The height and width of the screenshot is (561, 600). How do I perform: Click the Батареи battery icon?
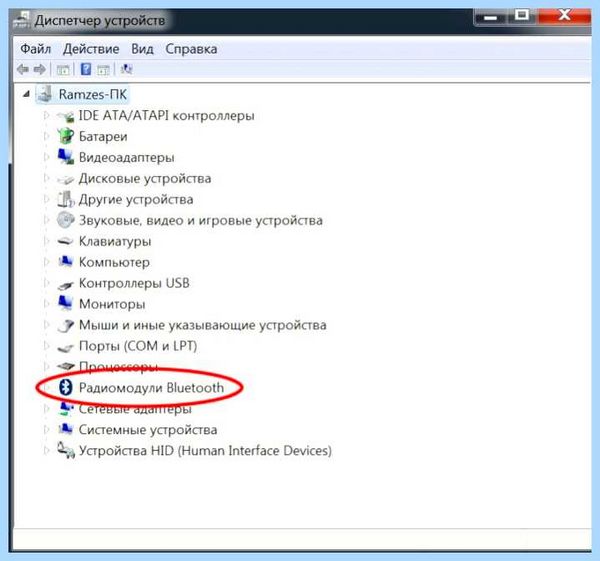point(65,136)
